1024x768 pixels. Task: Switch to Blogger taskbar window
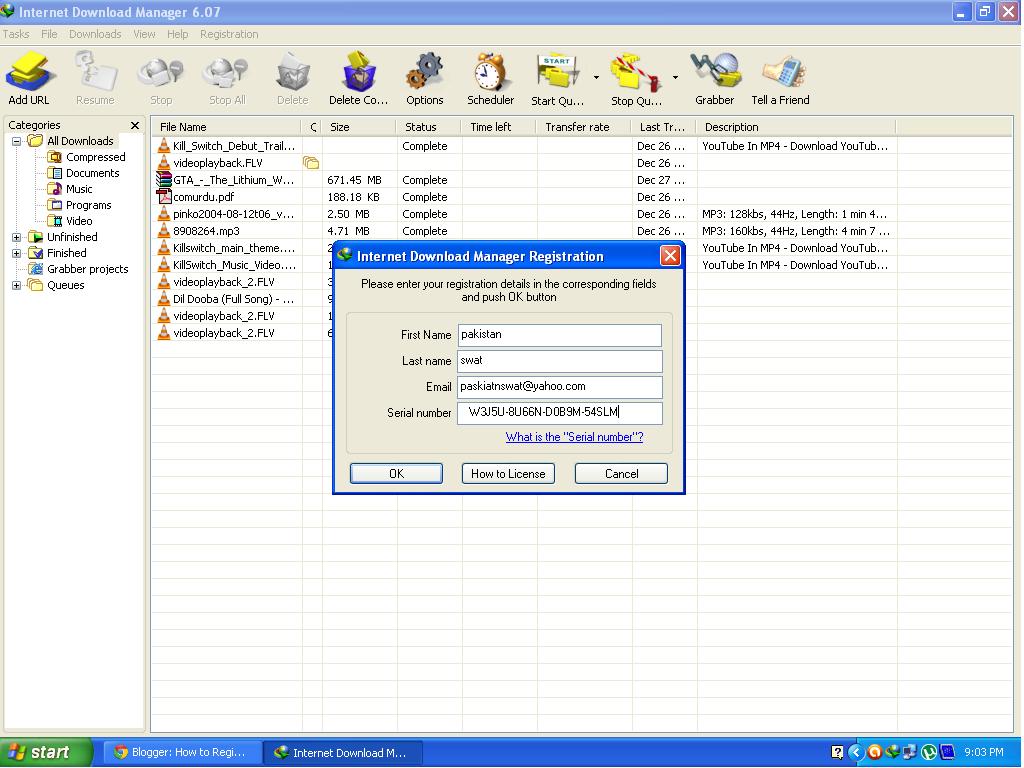point(180,752)
